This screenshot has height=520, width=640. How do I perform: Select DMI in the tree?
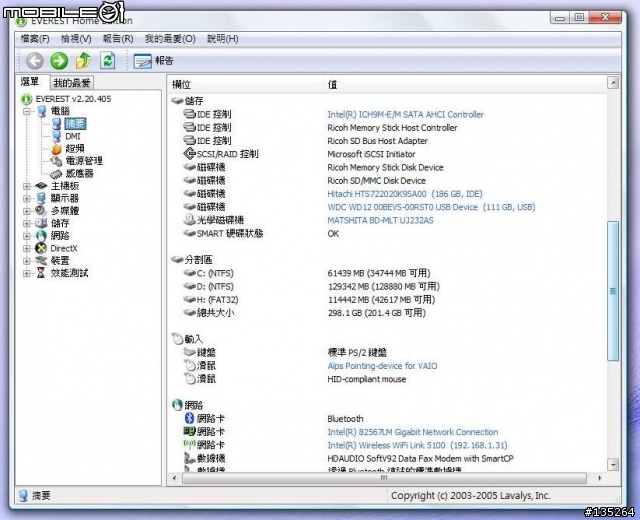73,136
